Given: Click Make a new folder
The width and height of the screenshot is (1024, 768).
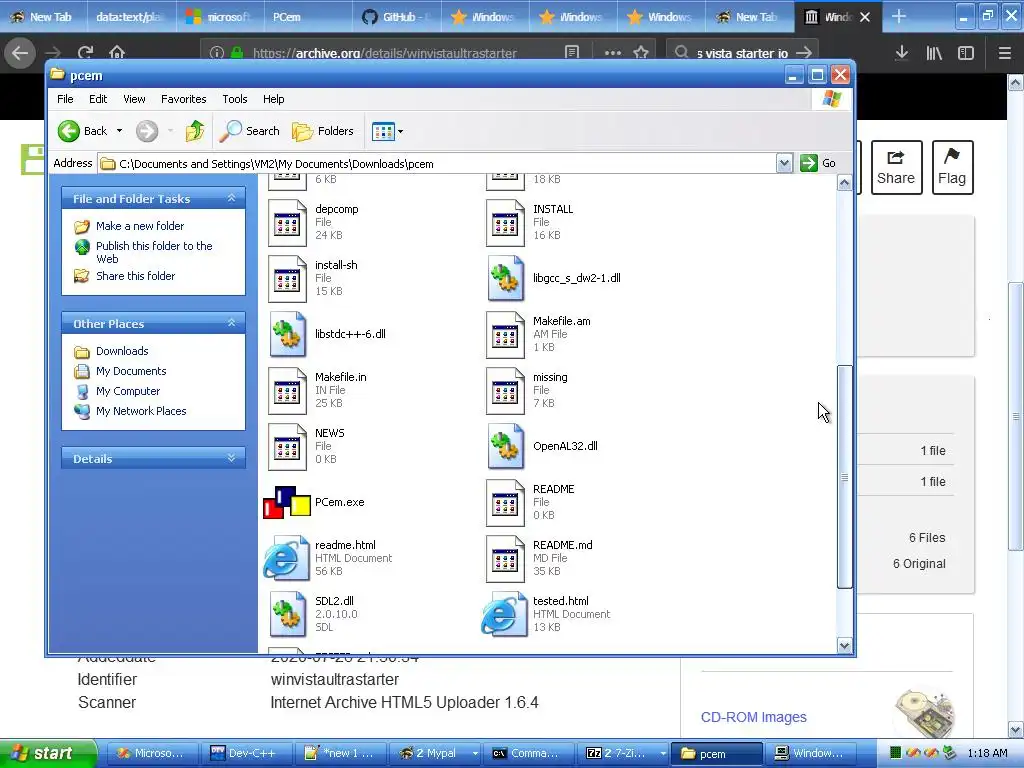Looking at the screenshot, I should (140, 226).
